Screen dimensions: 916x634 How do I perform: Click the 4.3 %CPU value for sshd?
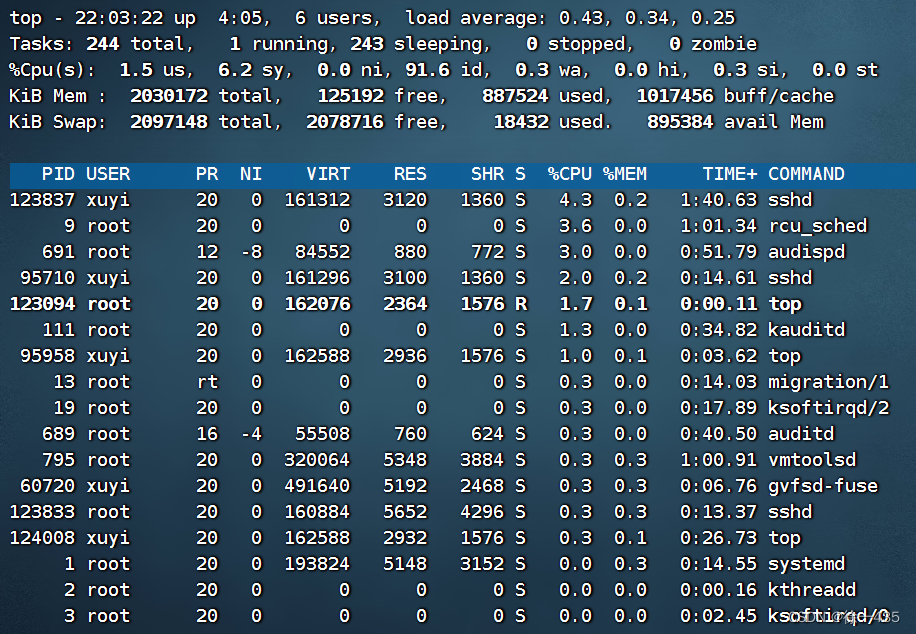(575, 200)
